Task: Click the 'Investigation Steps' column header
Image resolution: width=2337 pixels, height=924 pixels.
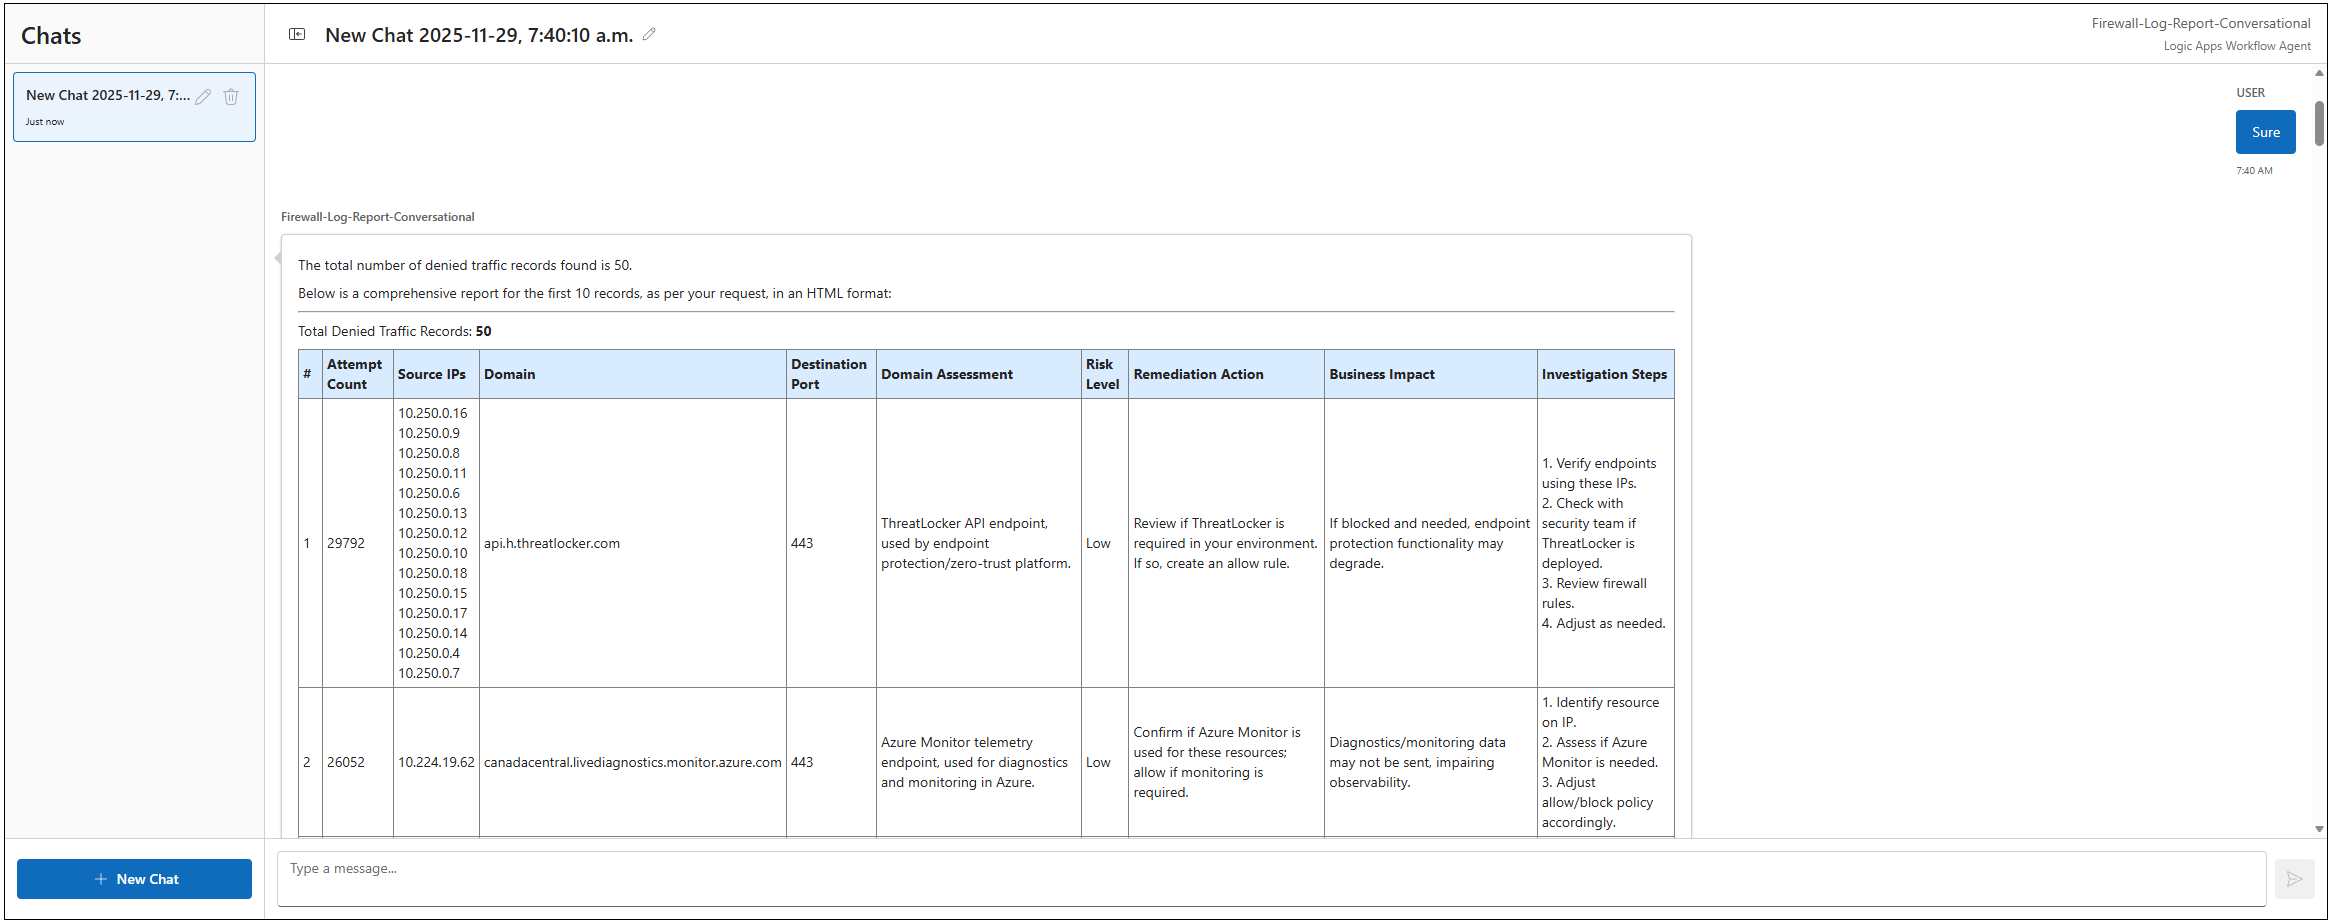Action: (1603, 375)
